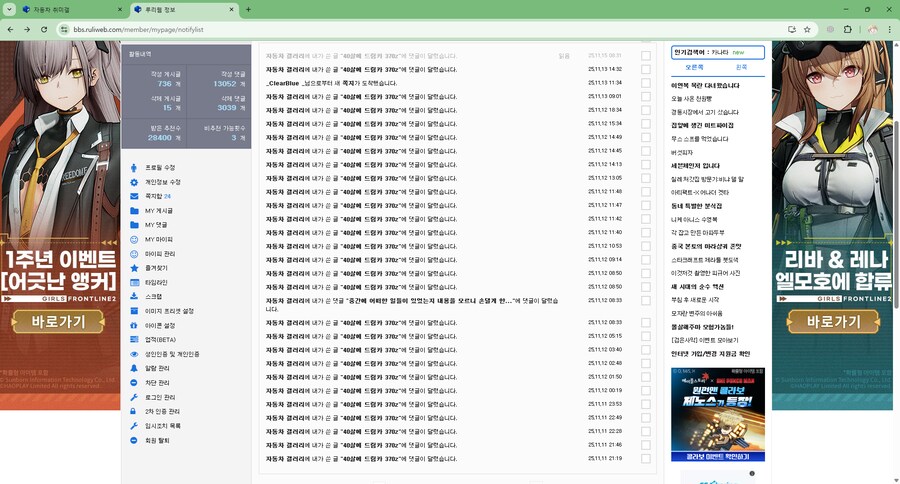
Task: Open 개인정보 수정 gear icon
Action: [135, 182]
